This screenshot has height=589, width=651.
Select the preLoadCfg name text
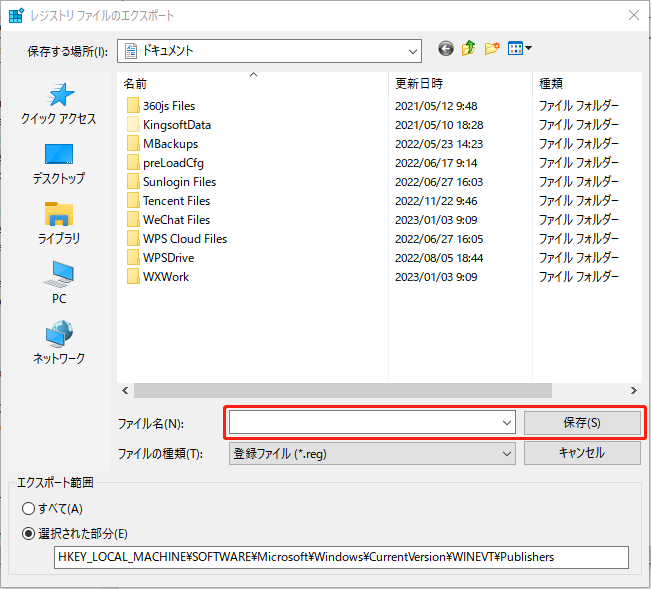click(174, 163)
